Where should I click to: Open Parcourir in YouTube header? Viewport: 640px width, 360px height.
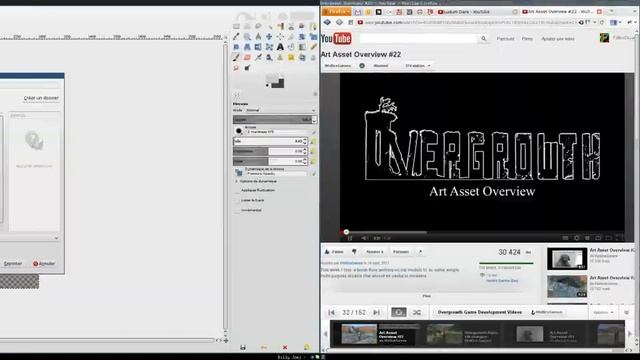tap(505, 39)
